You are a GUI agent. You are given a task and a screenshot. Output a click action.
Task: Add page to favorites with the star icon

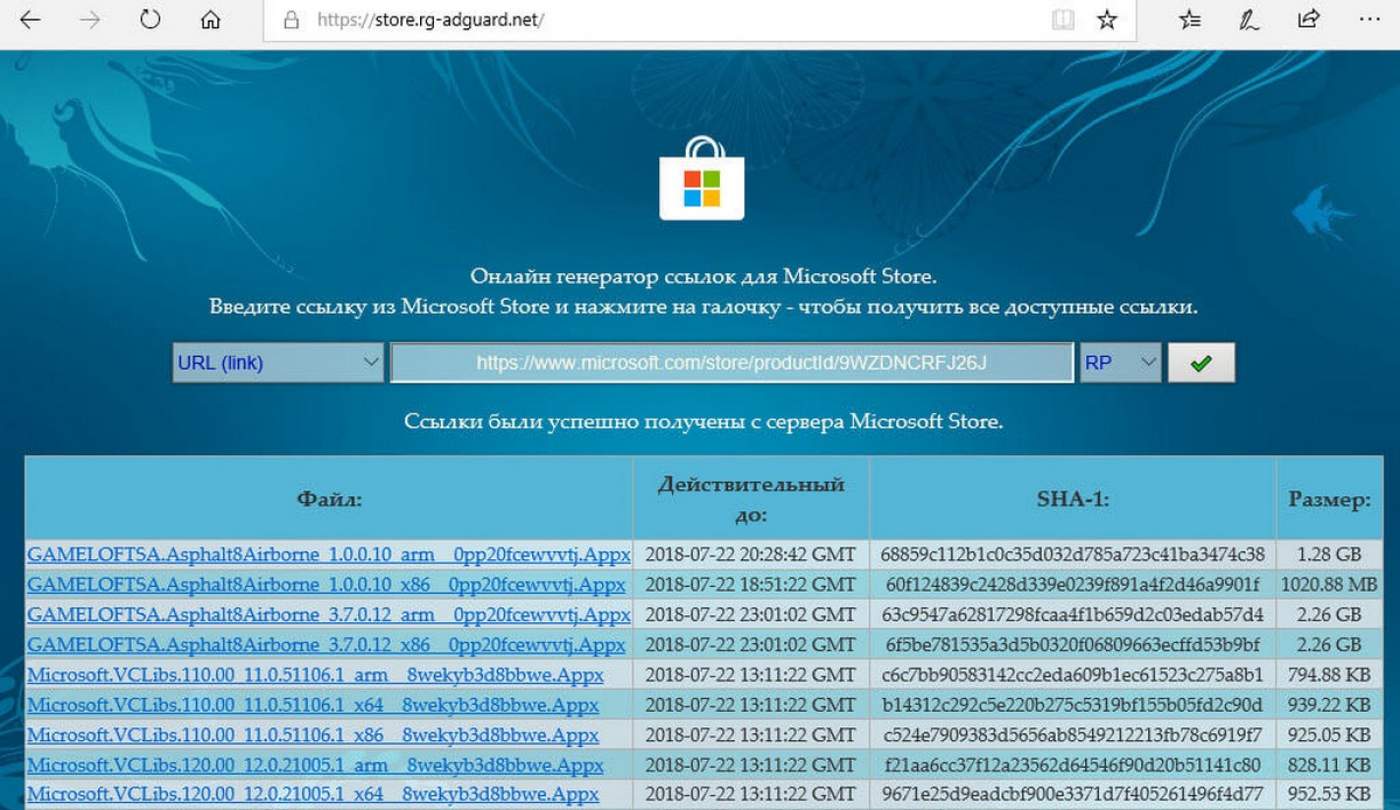pos(1107,20)
